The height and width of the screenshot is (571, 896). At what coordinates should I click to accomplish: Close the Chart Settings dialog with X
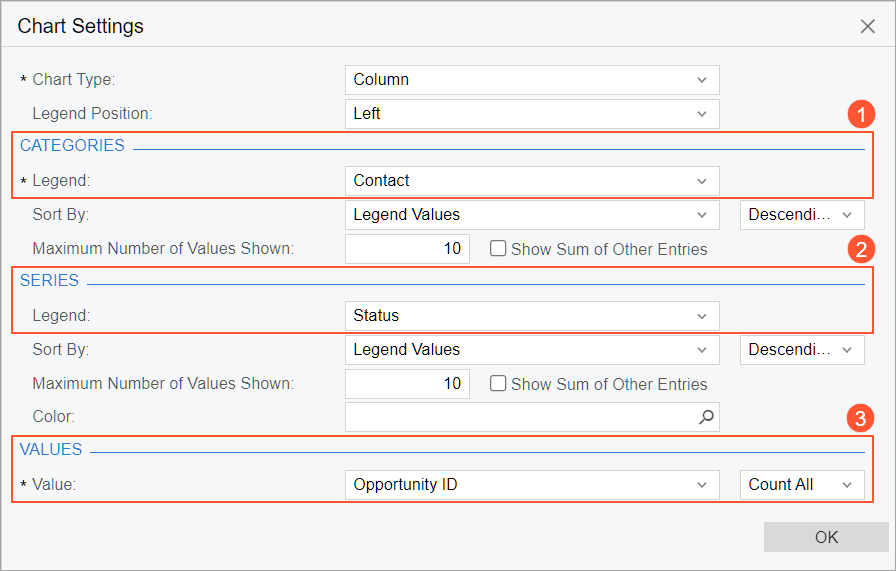(867, 27)
